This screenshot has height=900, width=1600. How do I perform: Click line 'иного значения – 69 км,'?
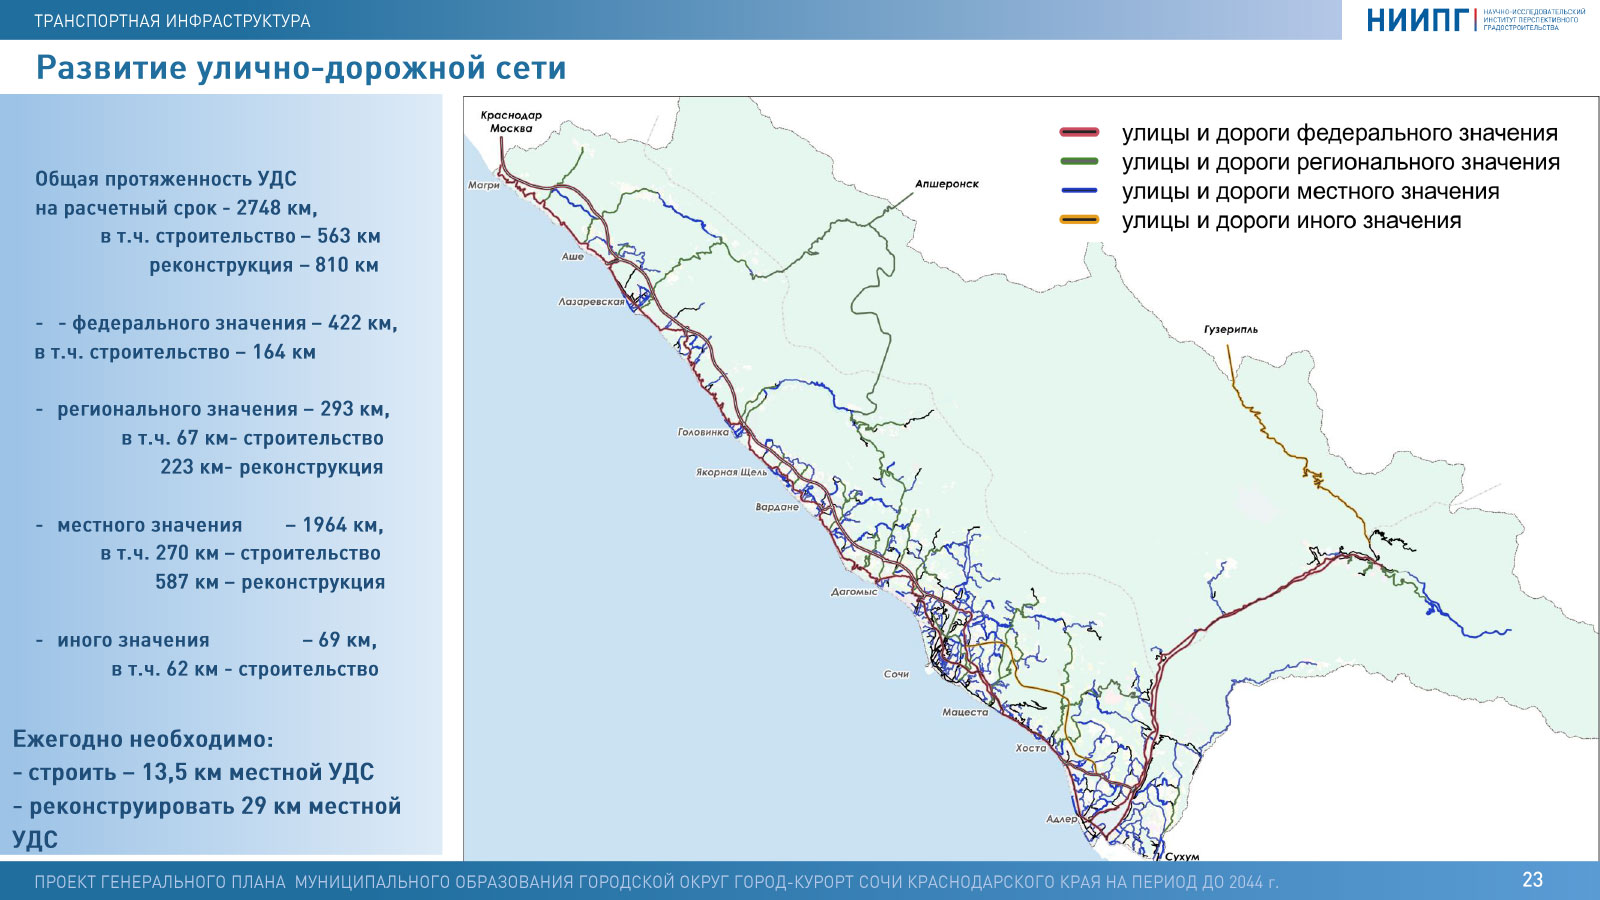[217, 640]
